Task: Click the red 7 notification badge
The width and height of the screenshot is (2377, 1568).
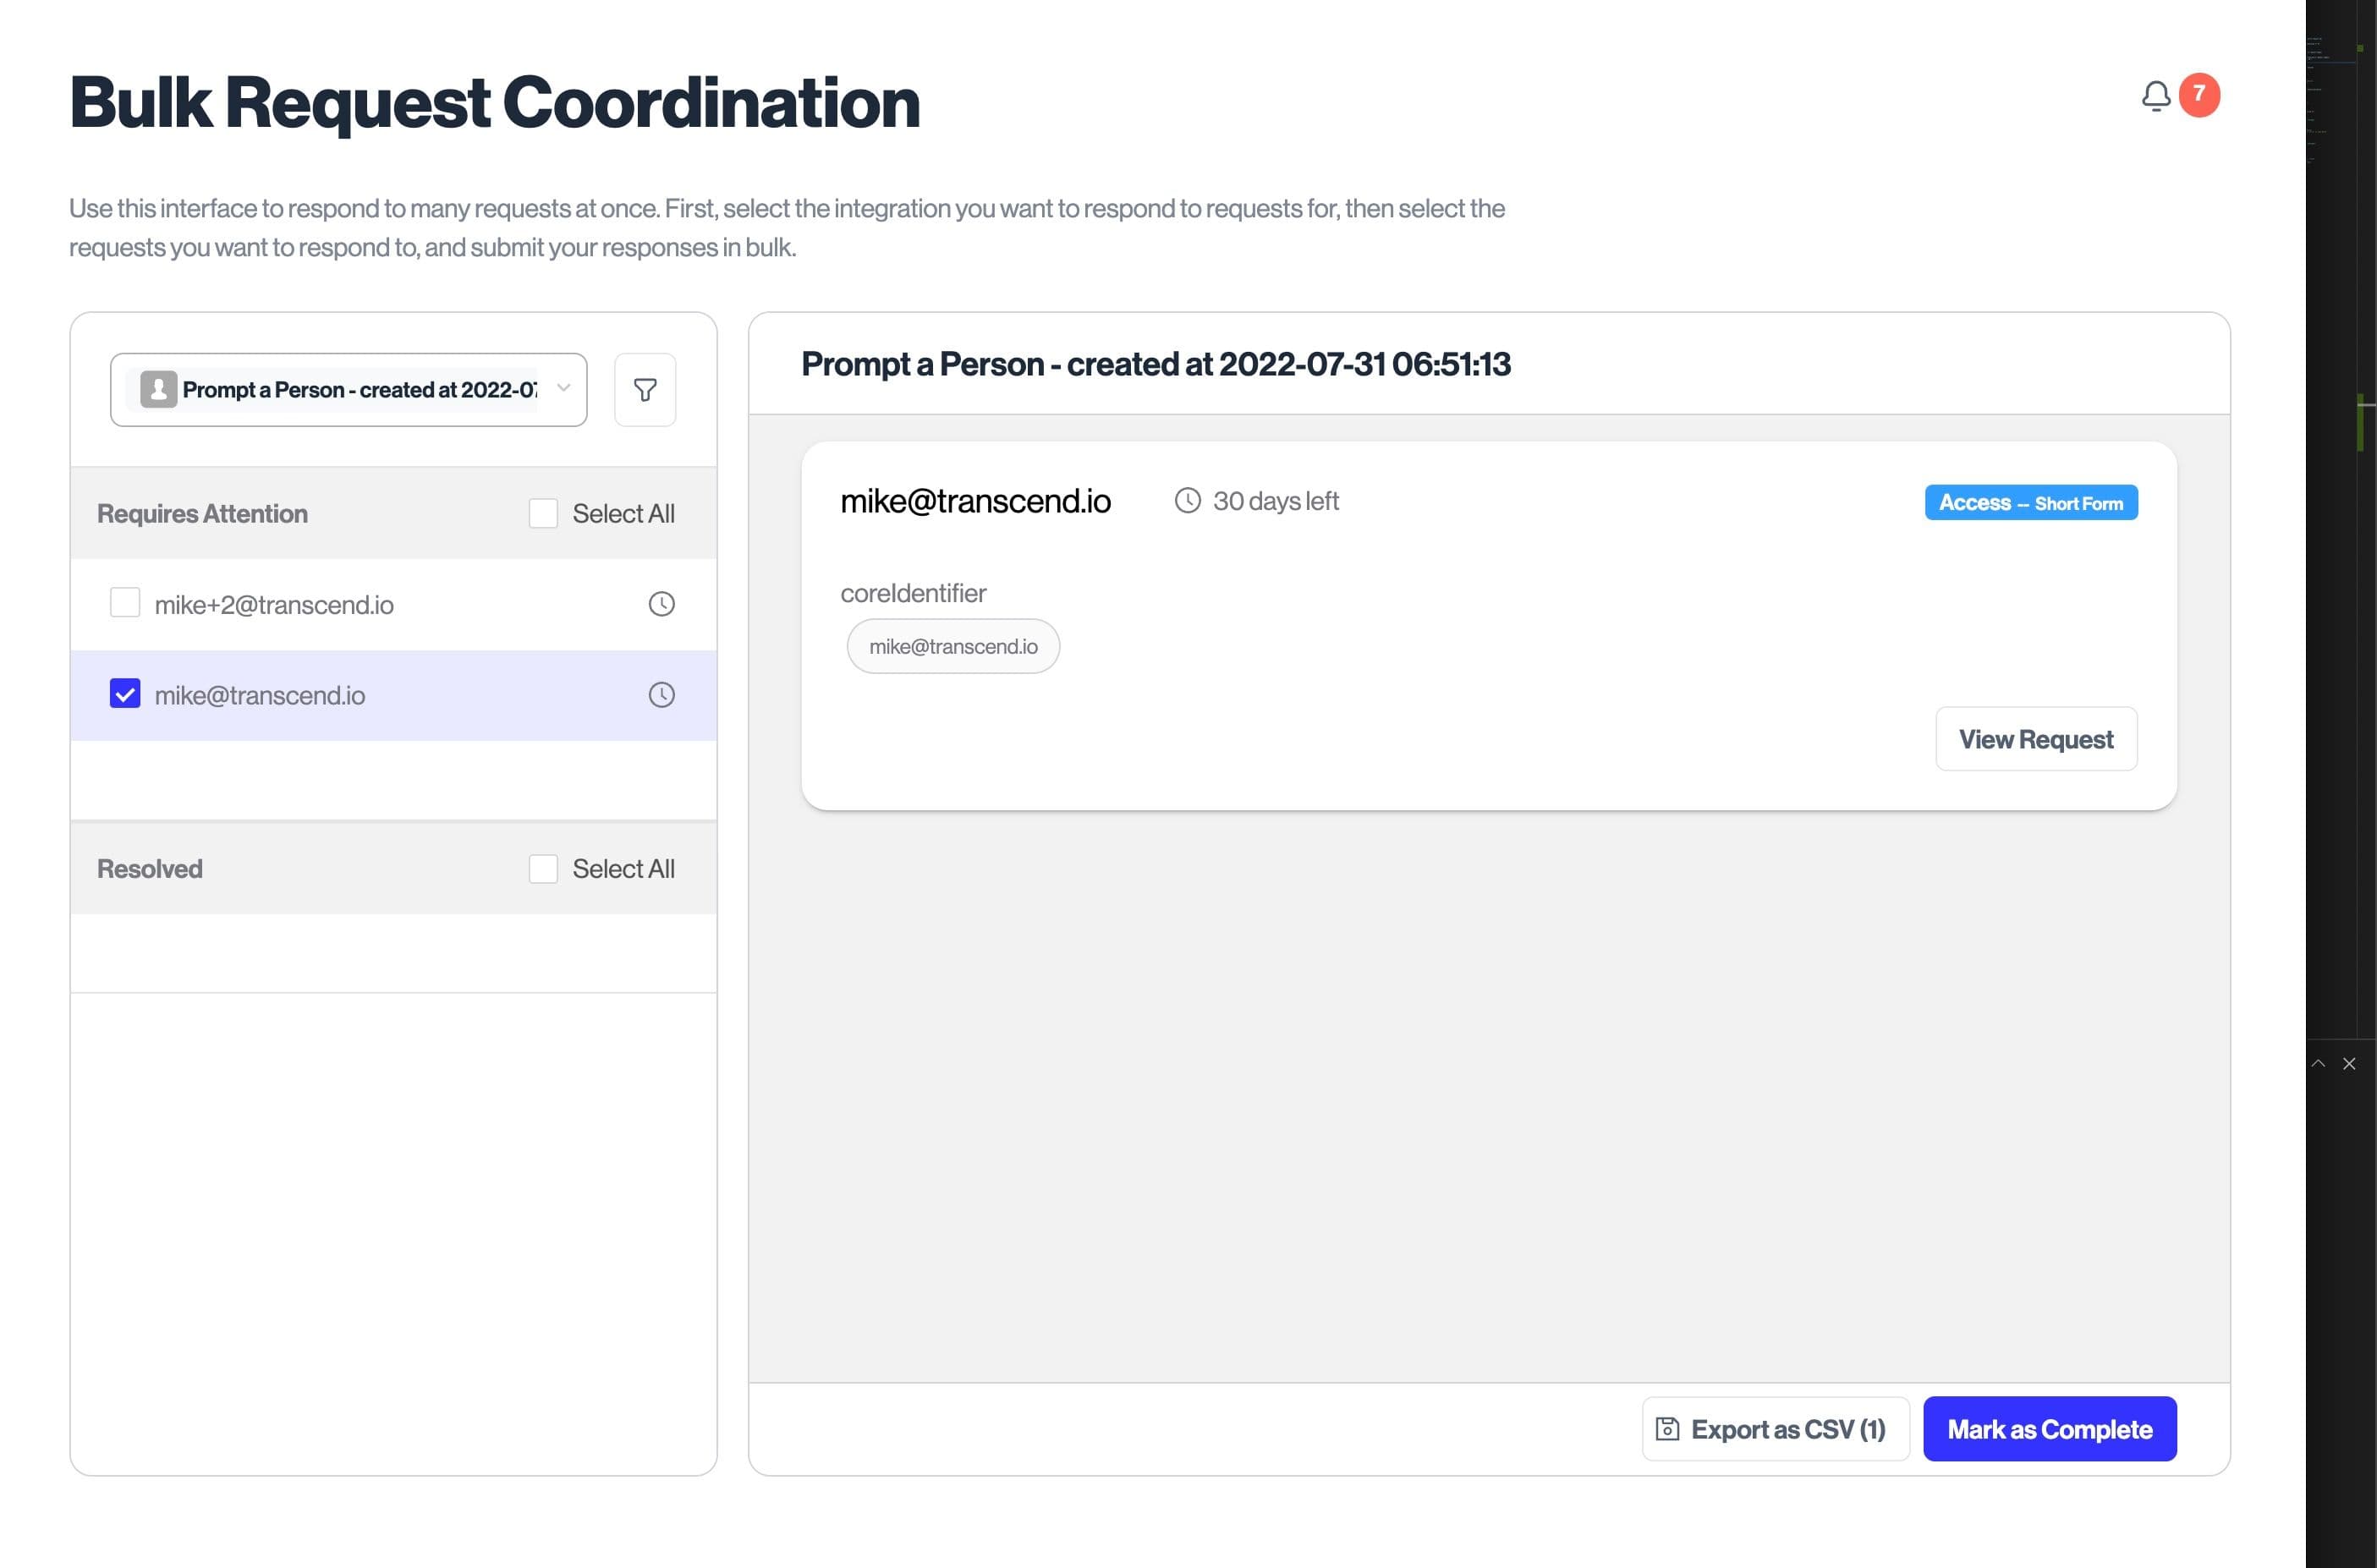Action: [2199, 94]
